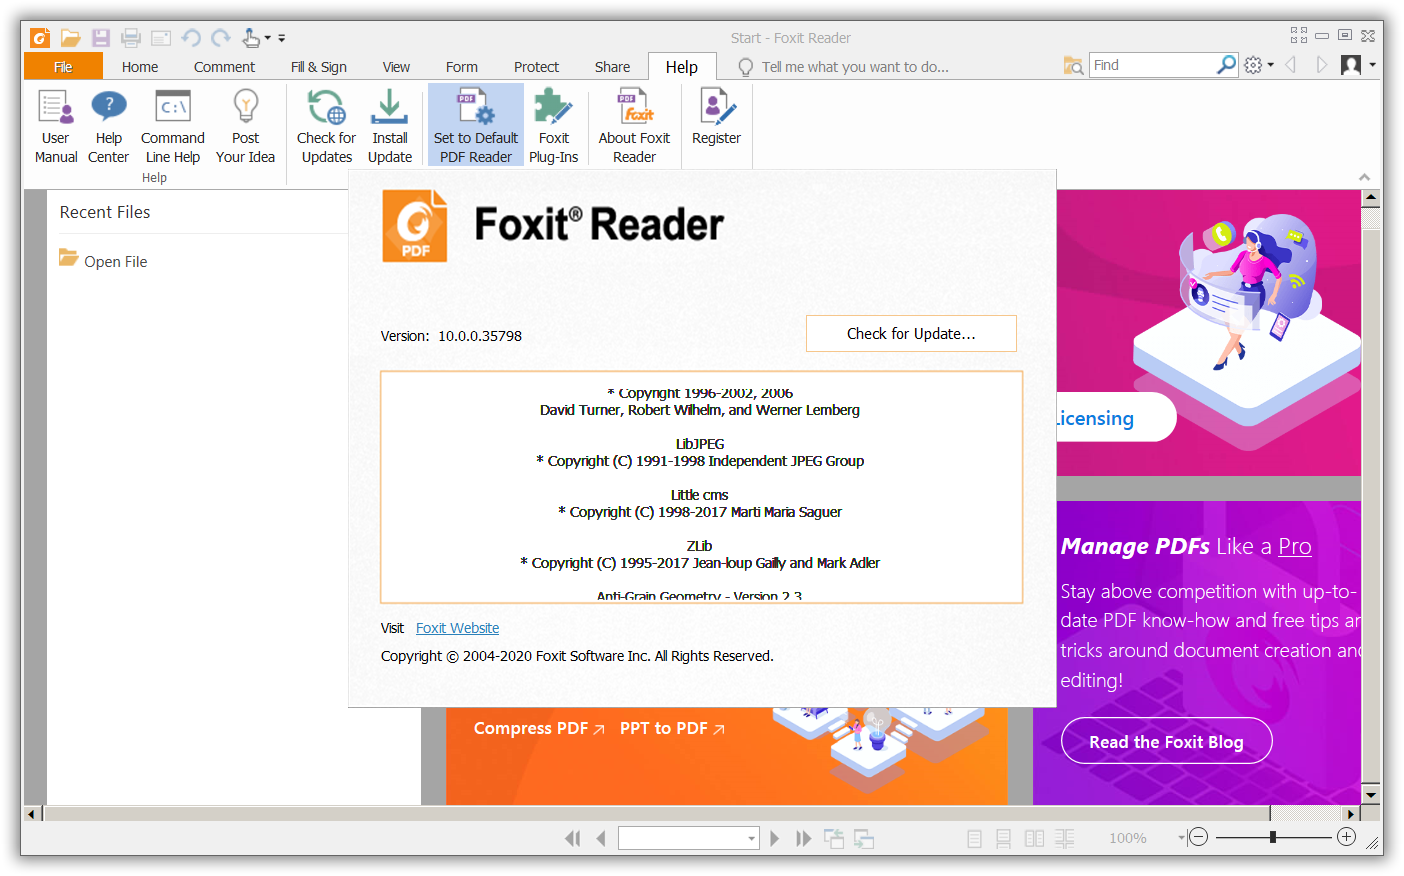Click the previous search result arrow
The height and width of the screenshot is (876, 1404).
(x=1291, y=65)
